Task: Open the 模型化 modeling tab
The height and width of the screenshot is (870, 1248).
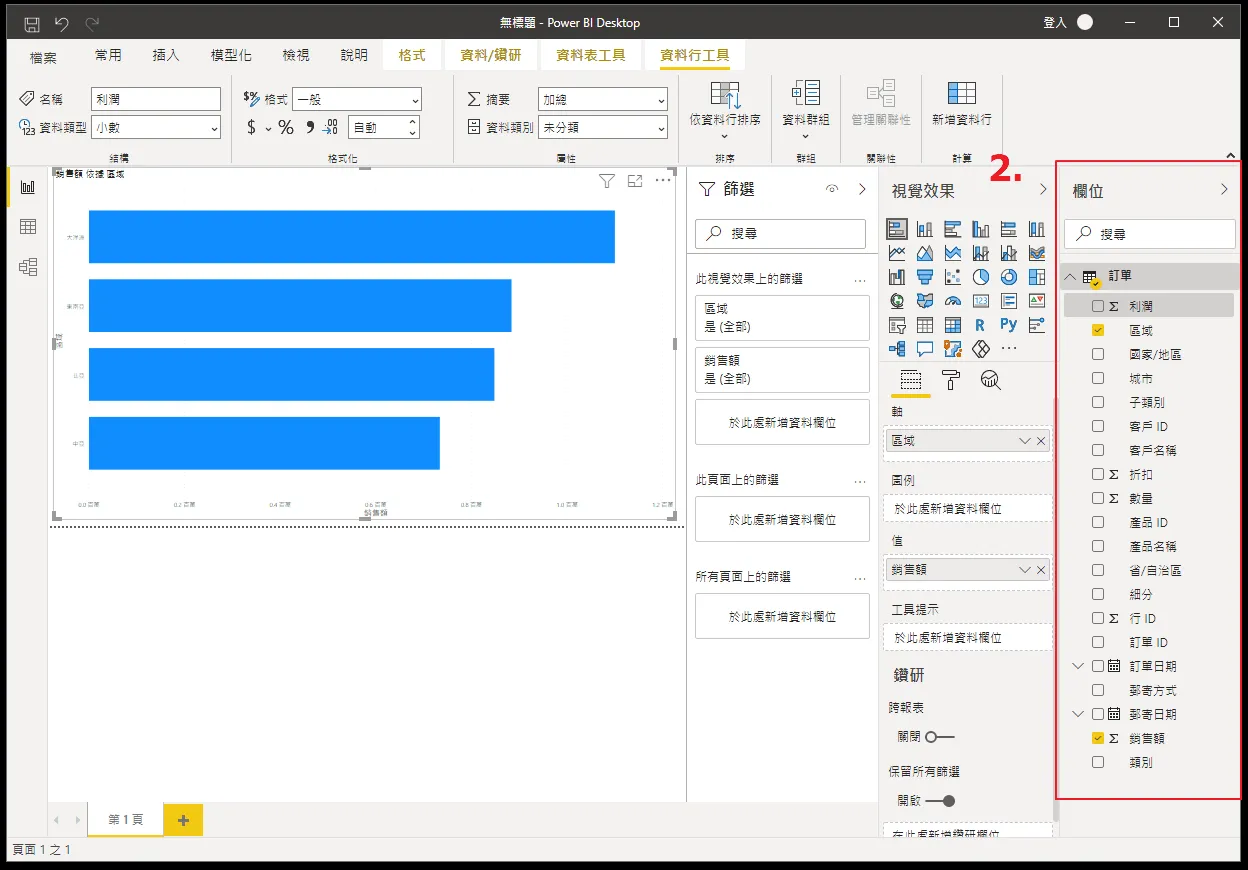Action: tap(231, 55)
